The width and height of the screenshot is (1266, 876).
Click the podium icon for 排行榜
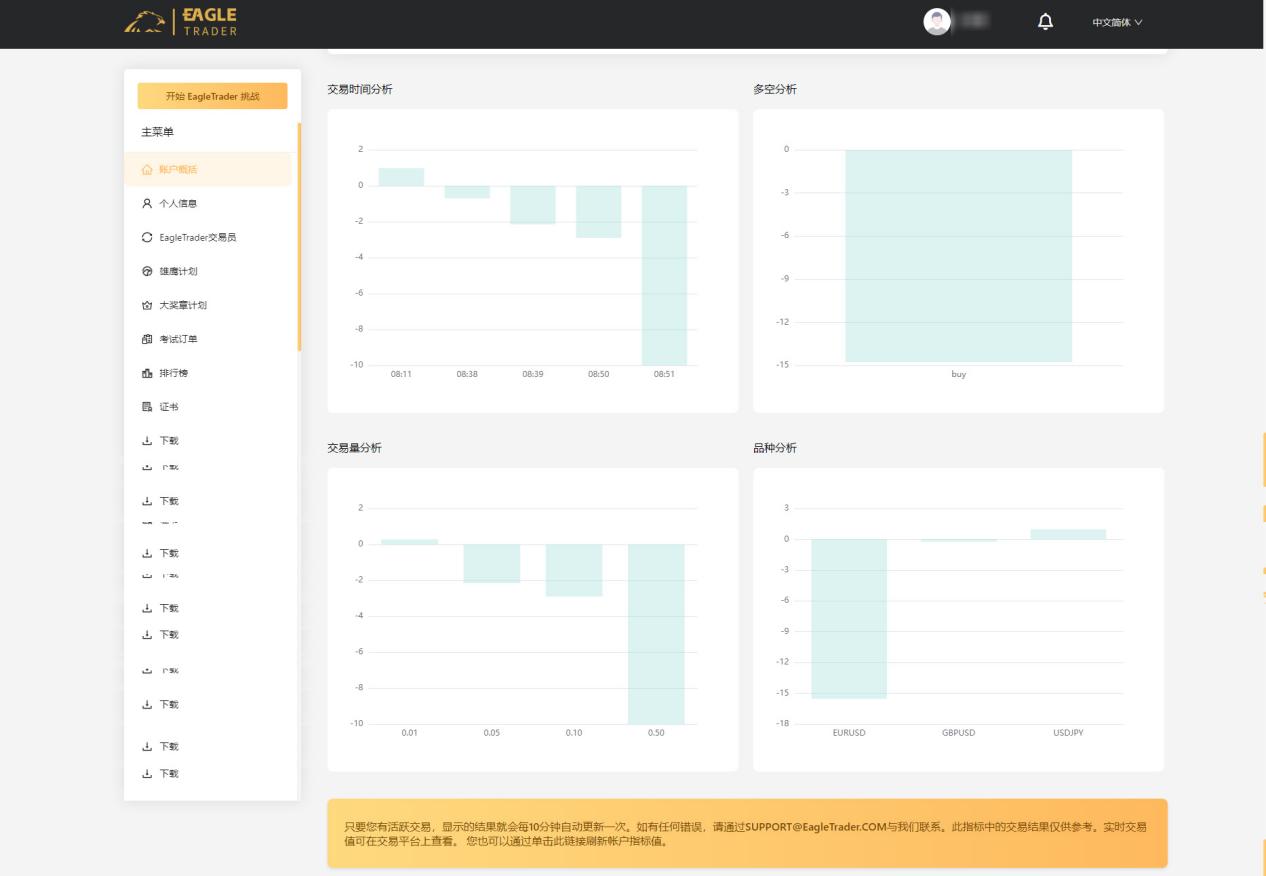pyautogui.click(x=147, y=374)
